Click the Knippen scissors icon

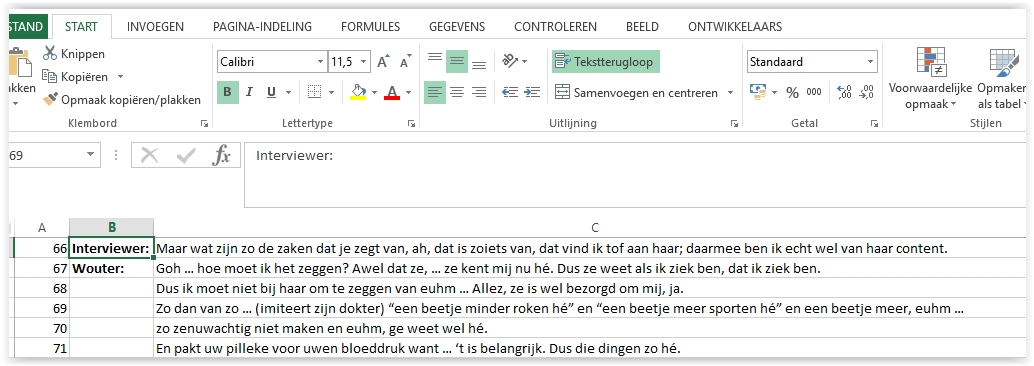click(49, 53)
